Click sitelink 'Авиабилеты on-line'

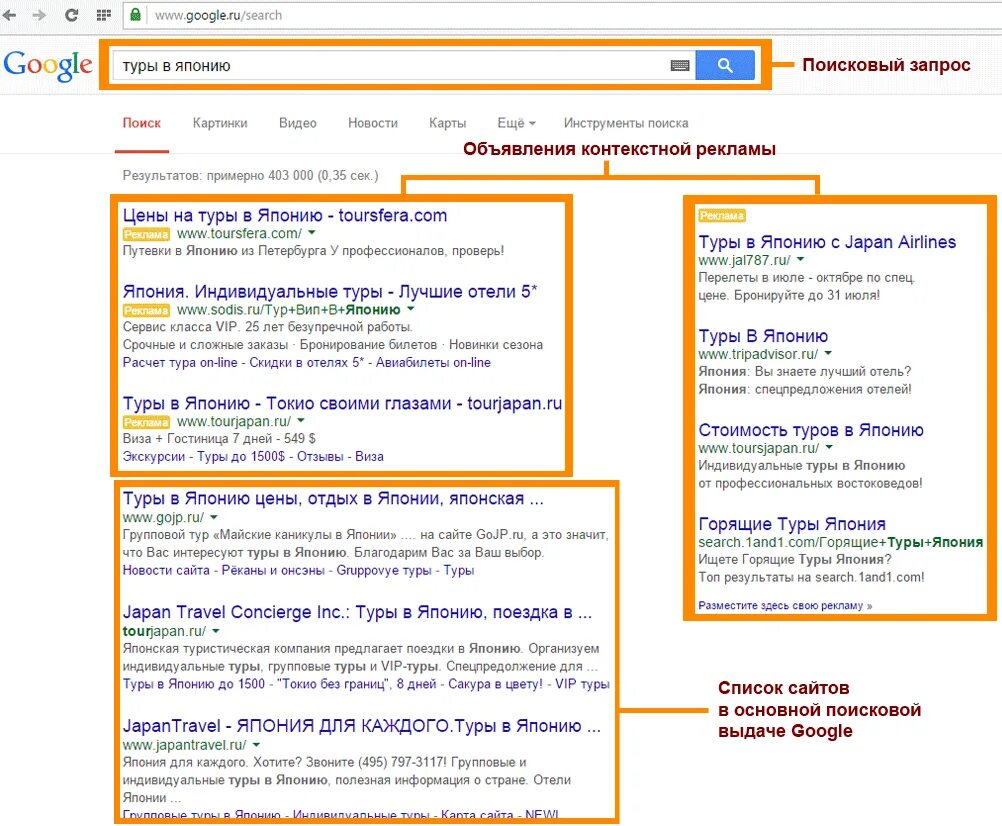(x=433, y=362)
